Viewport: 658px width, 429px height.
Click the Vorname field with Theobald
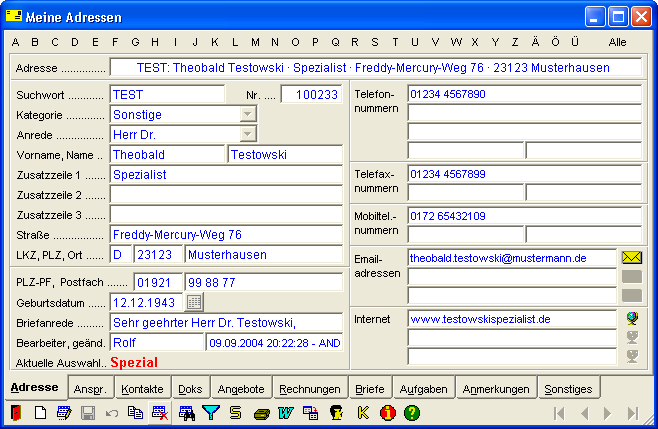coord(167,154)
